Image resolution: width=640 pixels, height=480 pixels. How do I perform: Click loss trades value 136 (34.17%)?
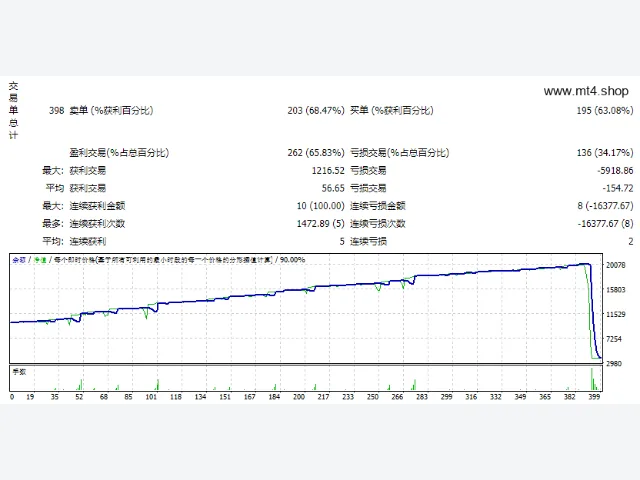(605, 153)
